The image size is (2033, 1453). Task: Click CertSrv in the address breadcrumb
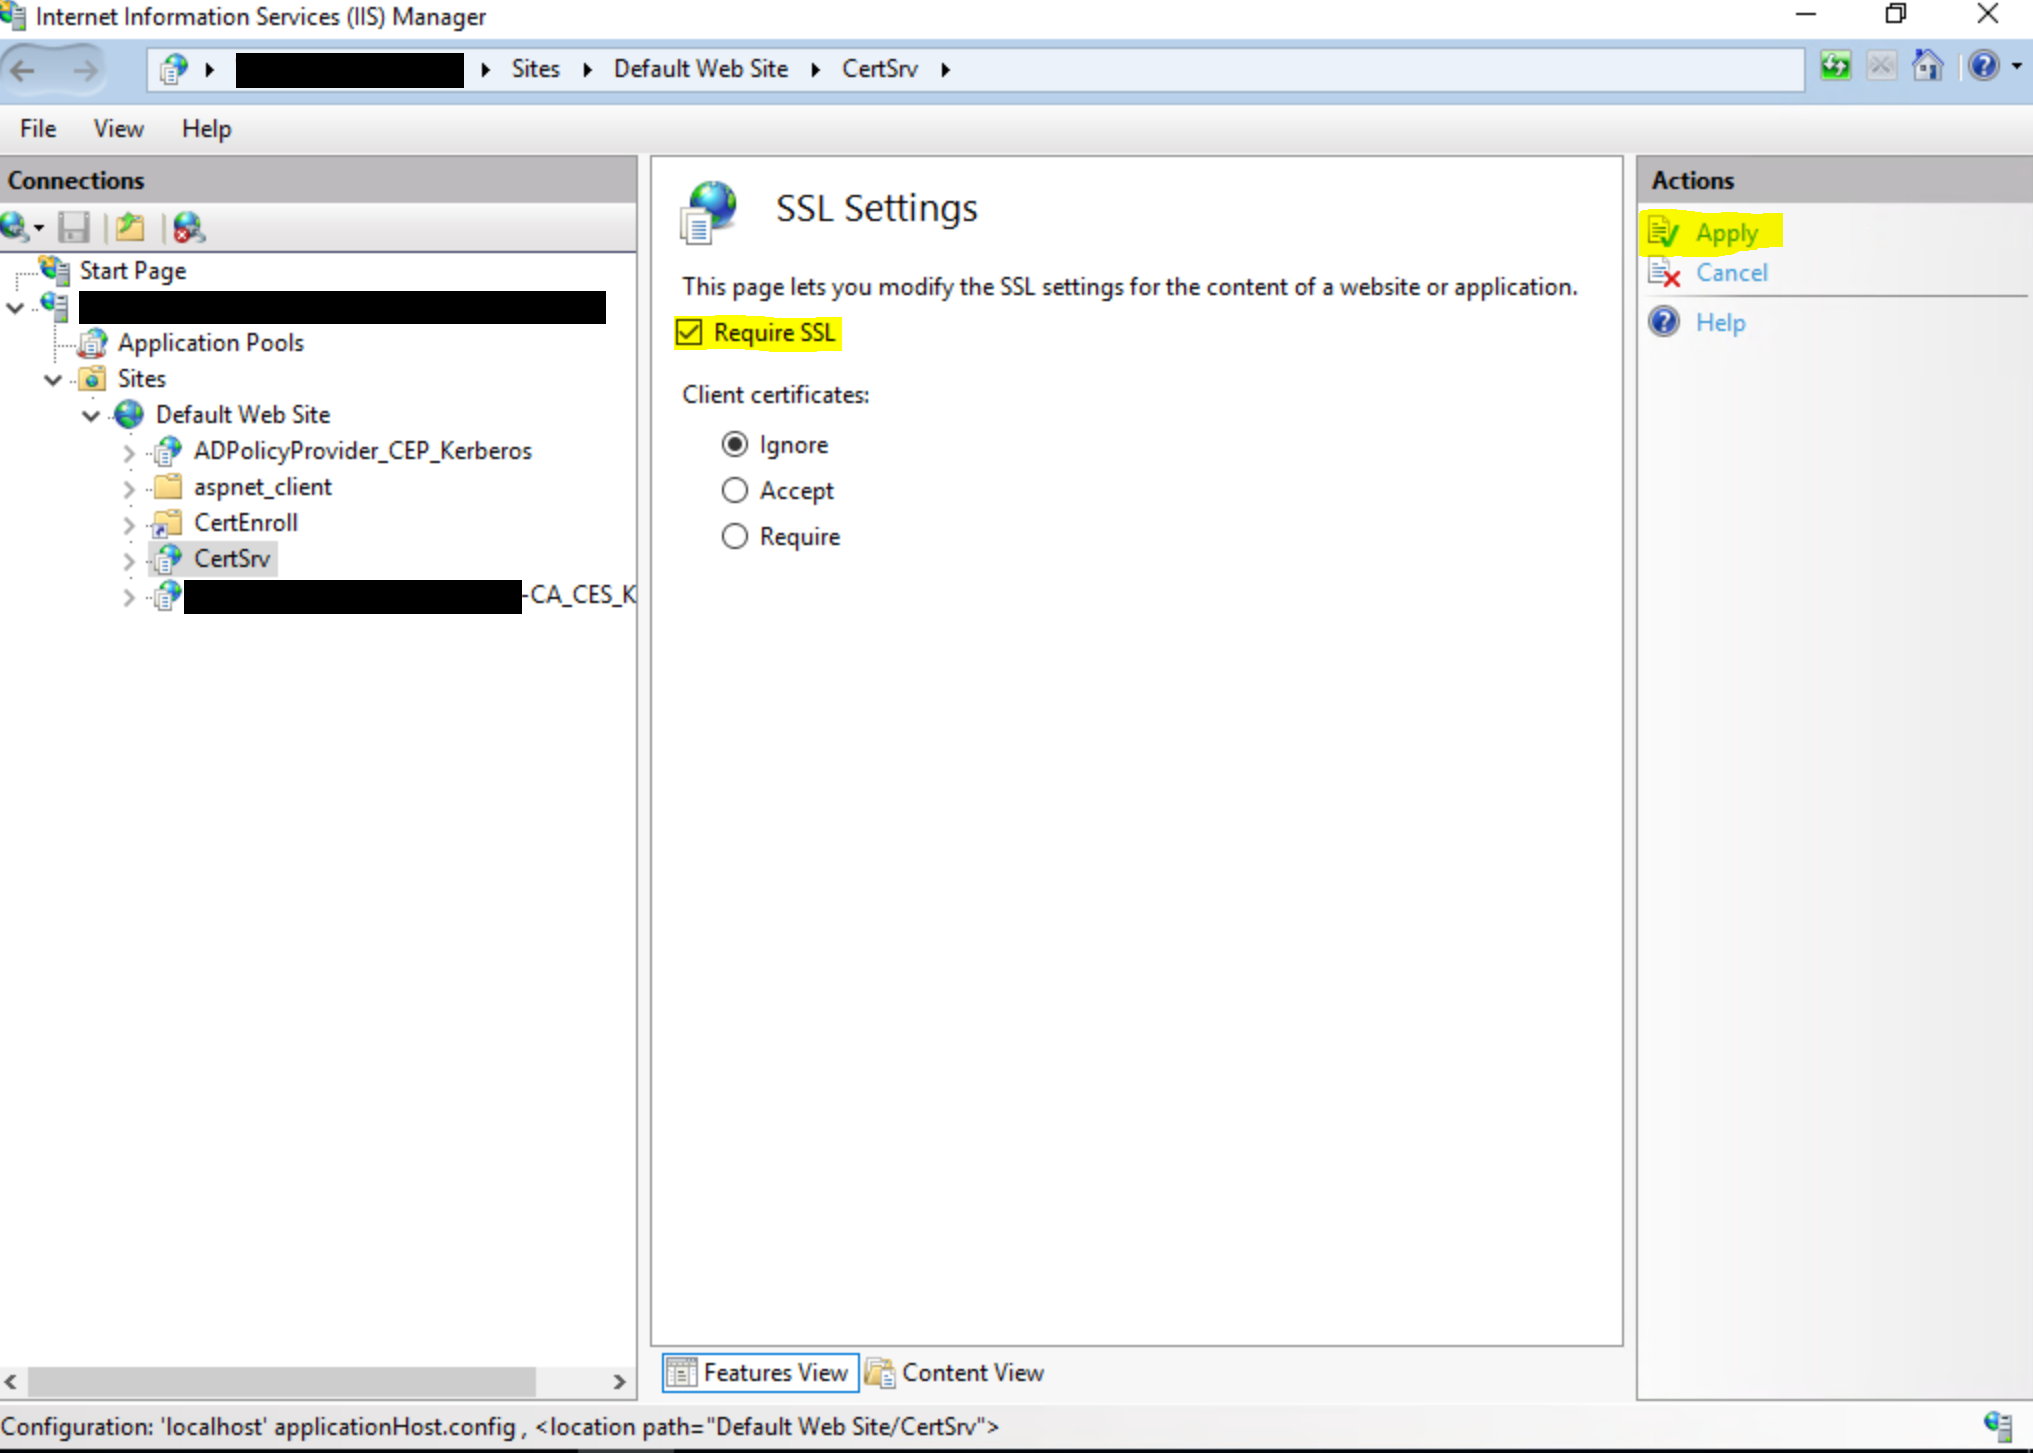pos(880,69)
